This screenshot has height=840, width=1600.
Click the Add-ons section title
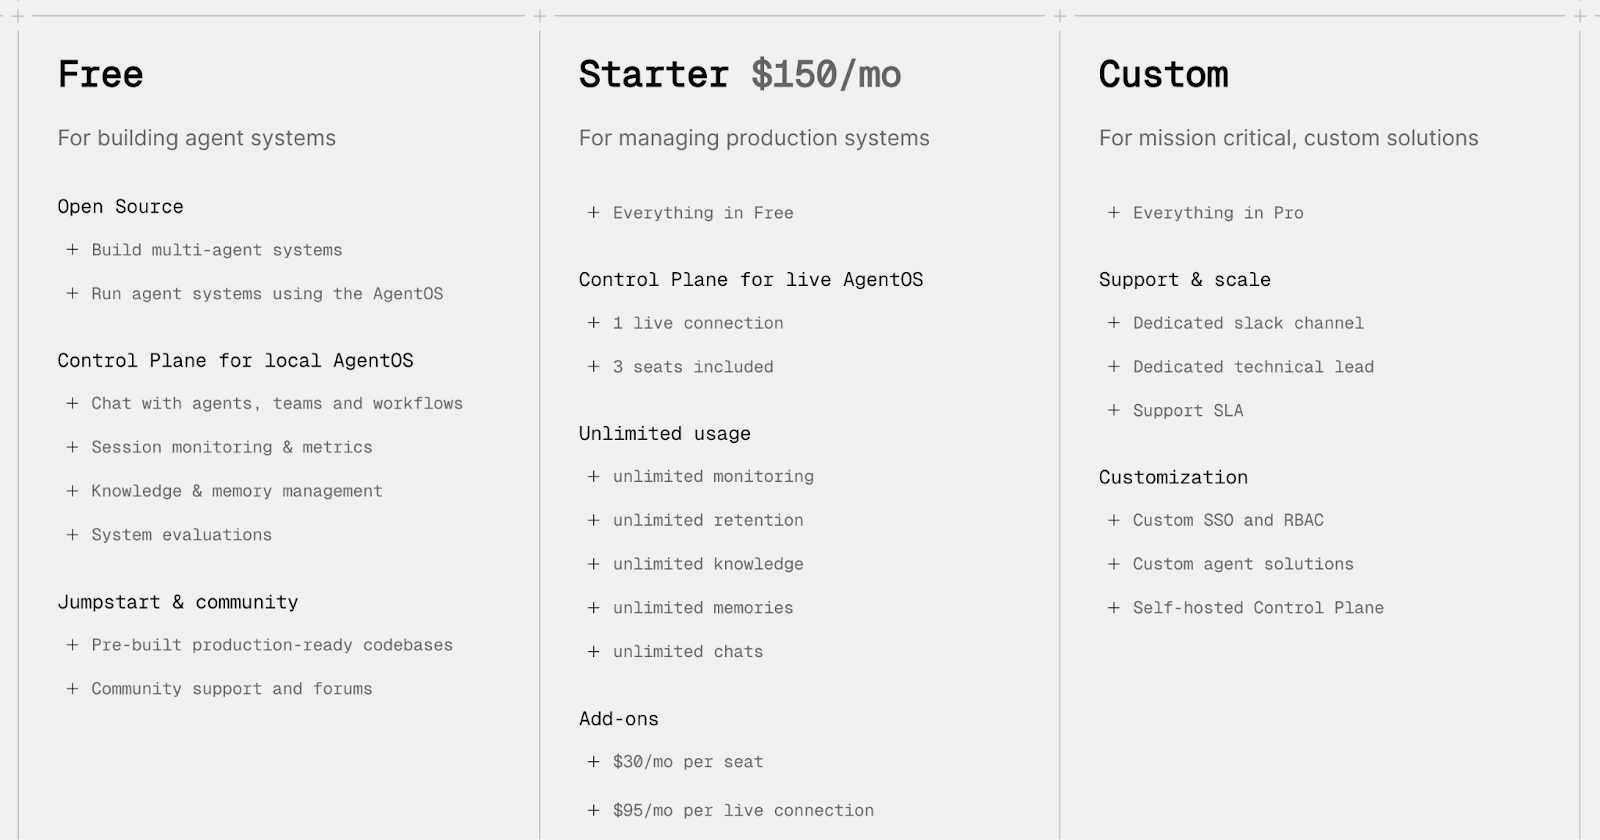pyautogui.click(x=618, y=719)
